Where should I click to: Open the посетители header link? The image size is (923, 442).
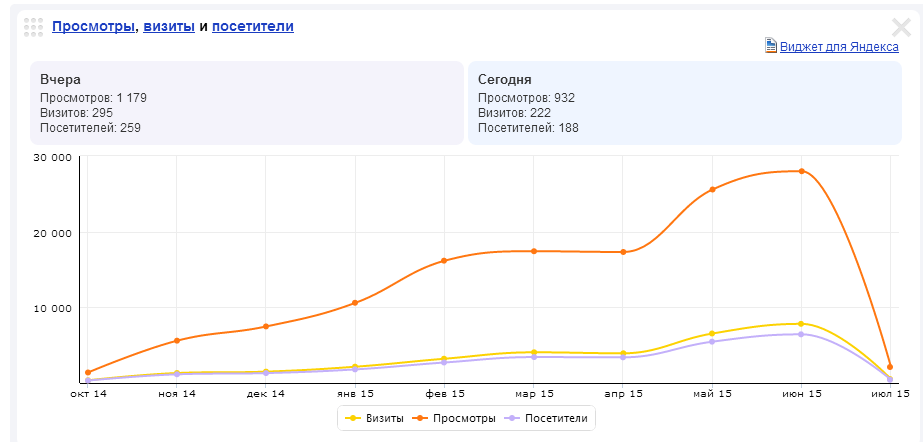pos(252,26)
